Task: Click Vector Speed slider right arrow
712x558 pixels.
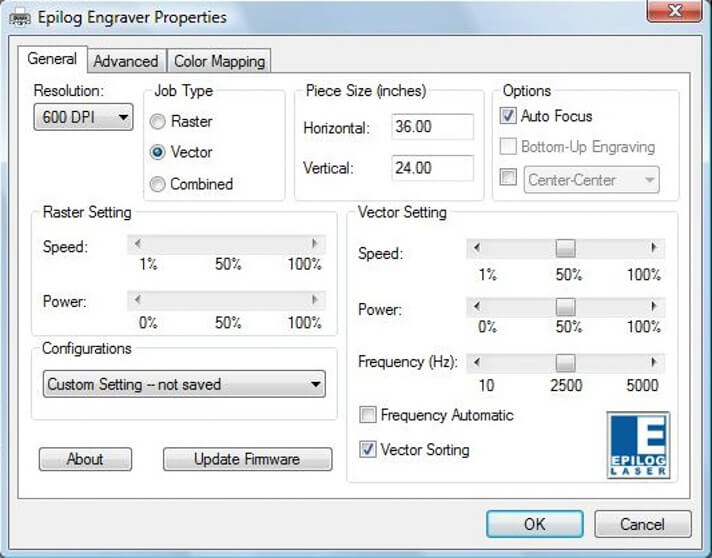Action: tap(654, 248)
